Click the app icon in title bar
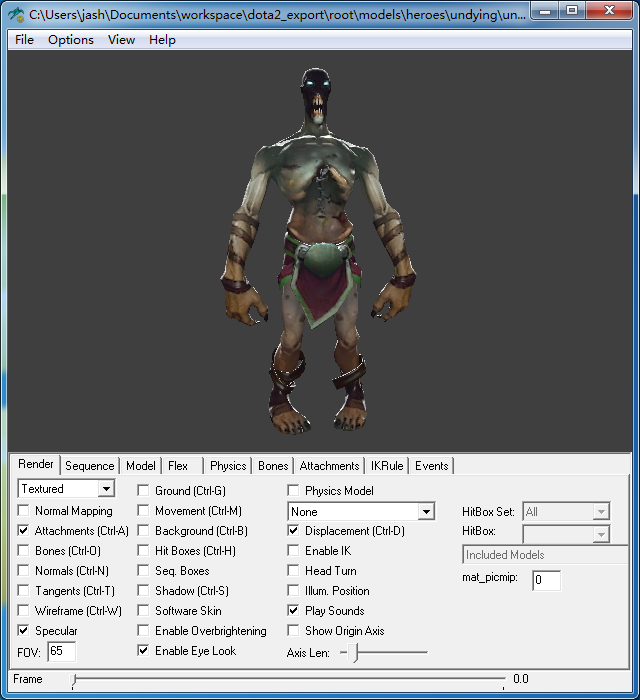Viewport: 640px width, 700px height. [x=16, y=14]
